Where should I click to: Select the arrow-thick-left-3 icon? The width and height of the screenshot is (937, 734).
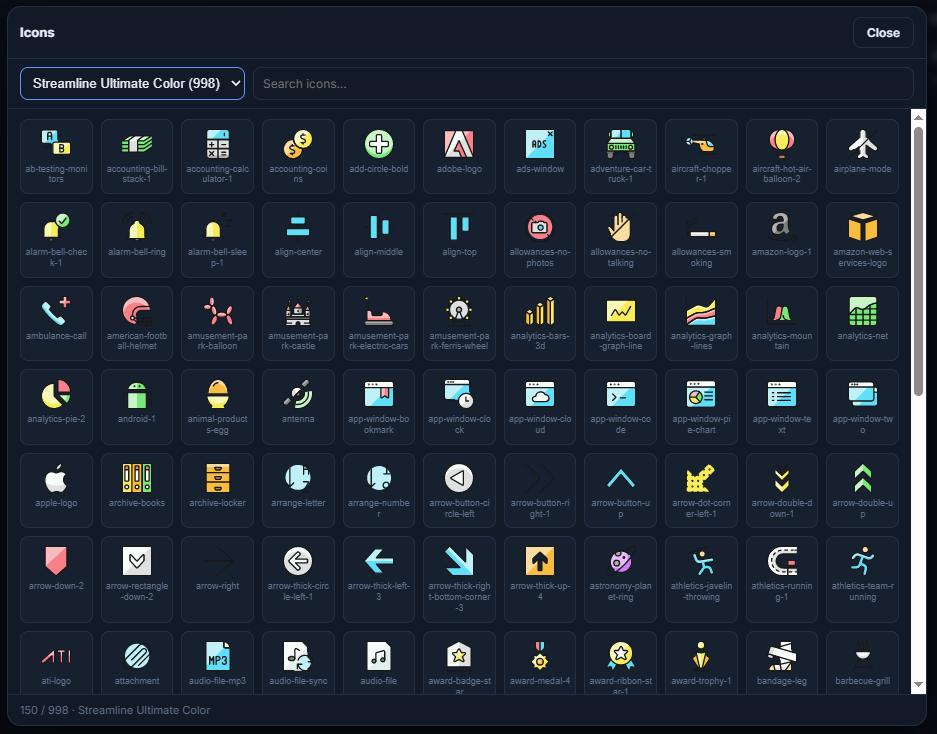point(379,579)
